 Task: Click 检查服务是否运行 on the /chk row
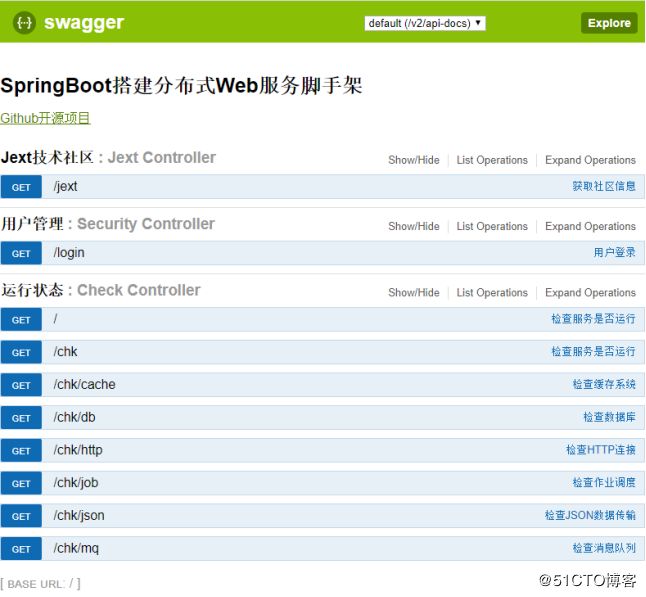tap(593, 351)
